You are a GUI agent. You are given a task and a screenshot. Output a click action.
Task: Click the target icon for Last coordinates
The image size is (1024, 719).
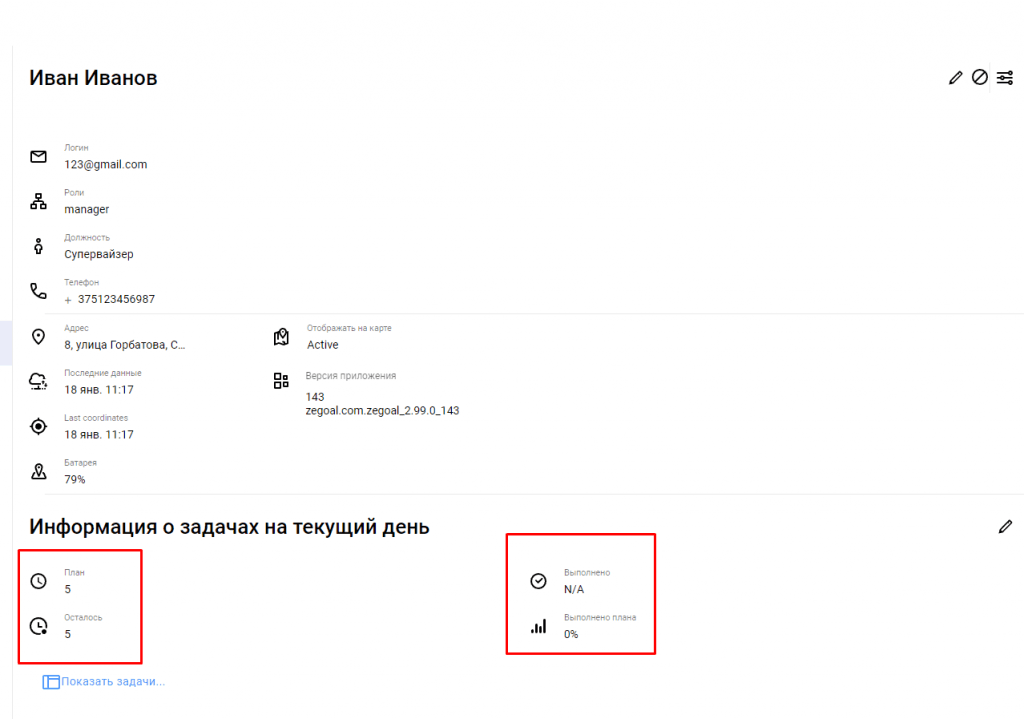[x=39, y=426]
